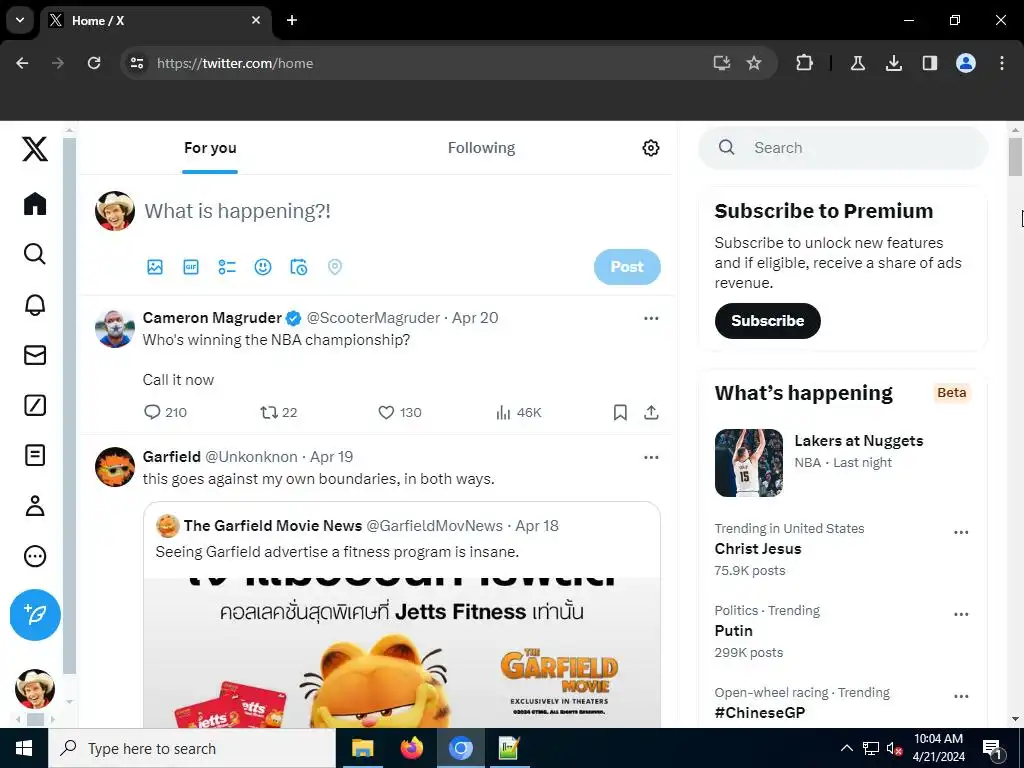Open more options for Putin trend
The width and height of the screenshot is (1024, 768).
[x=961, y=615]
